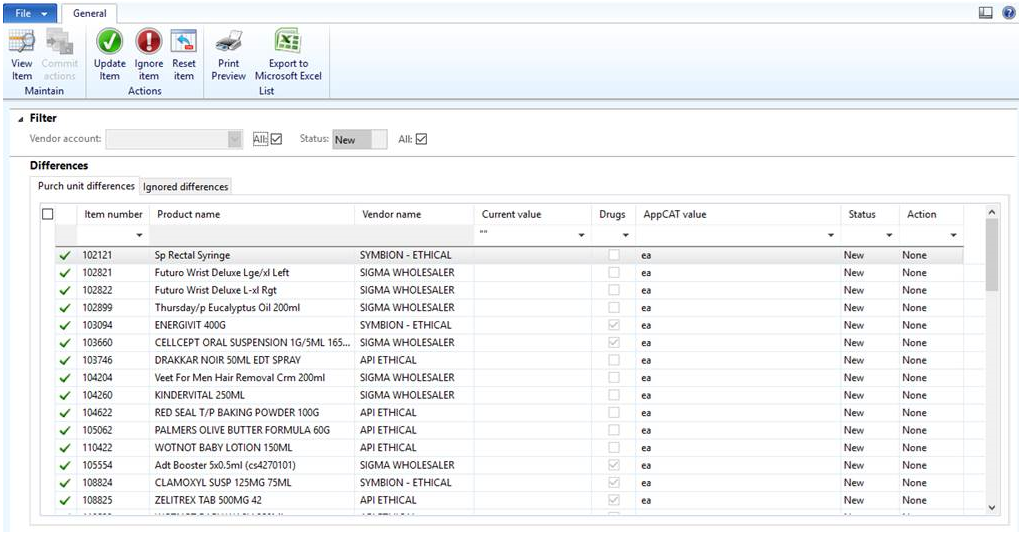
Task: Open AppCAT value column filter arrow
Action: coord(831,235)
